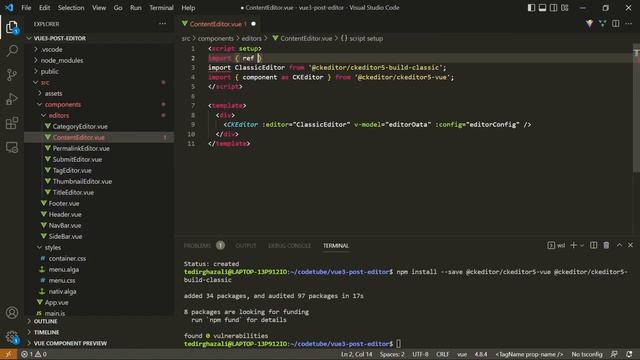Toggle secondary side bar visibility
Viewport: 640px width, 360px height.
pyautogui.click(x=553, y=8)
